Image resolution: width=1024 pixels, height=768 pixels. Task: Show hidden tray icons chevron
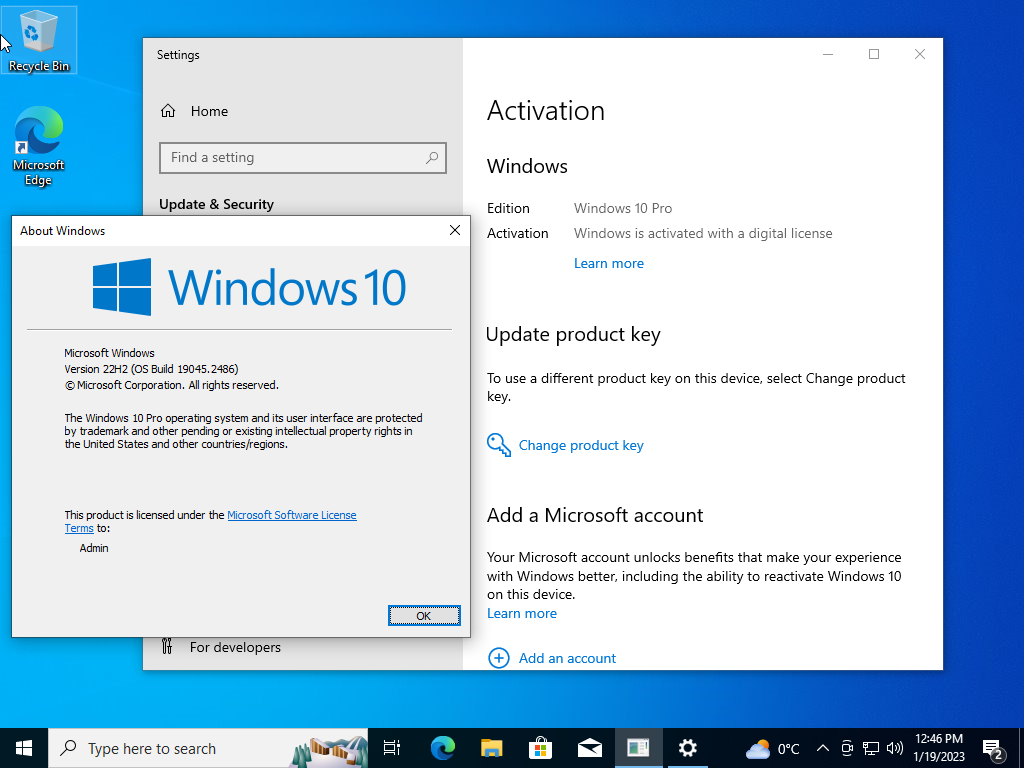[823, 748]
